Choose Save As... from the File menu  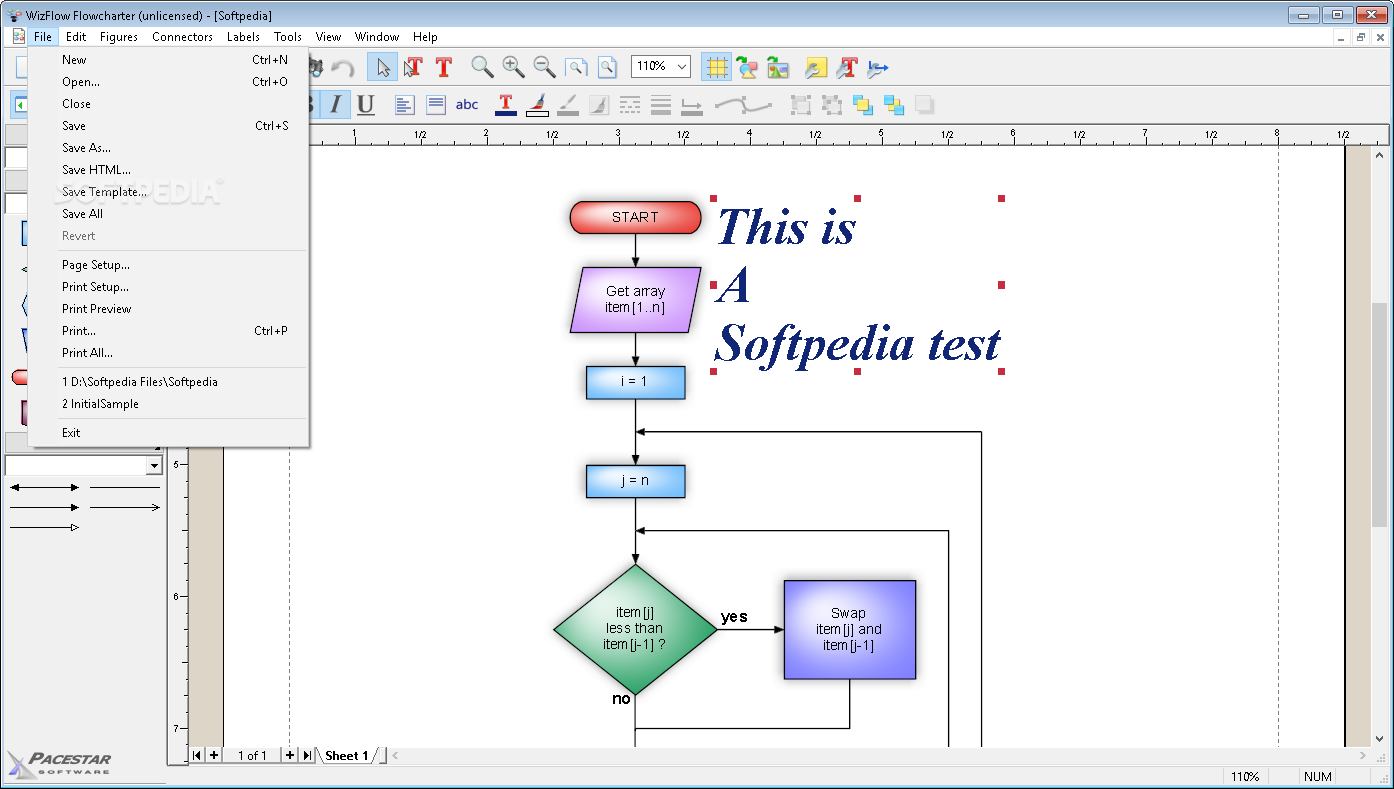[168, 148]
